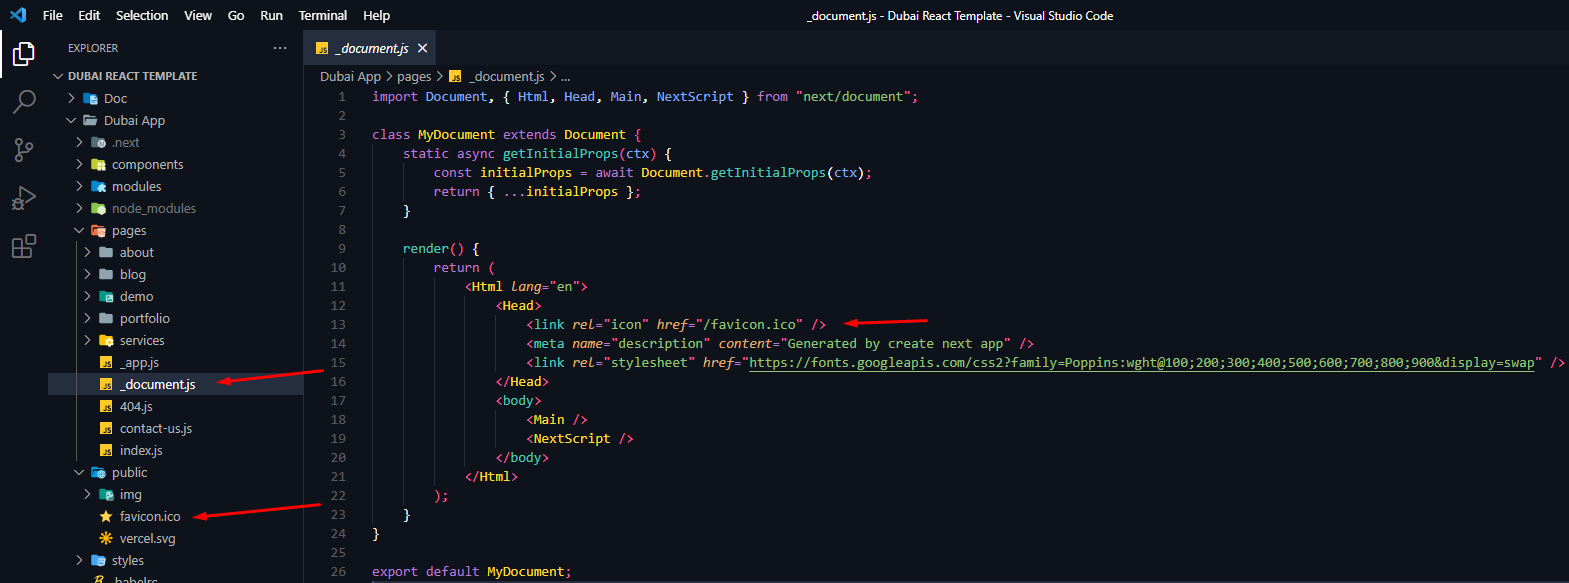Open the Extensions view
Image resolution: width=1569 pixels, height=583 pixels.
(23, 246)
